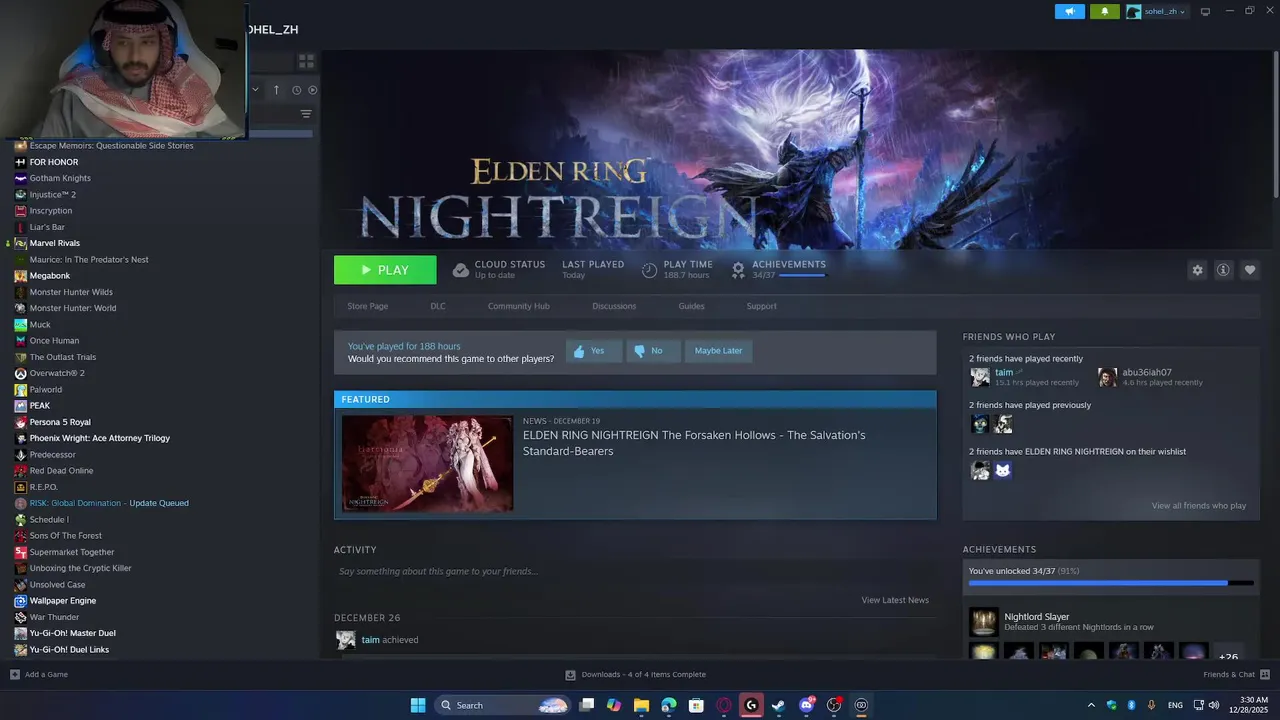This screenshot has width=1280, height=720.
Task: Click View Latest News link
Action: 895,600
